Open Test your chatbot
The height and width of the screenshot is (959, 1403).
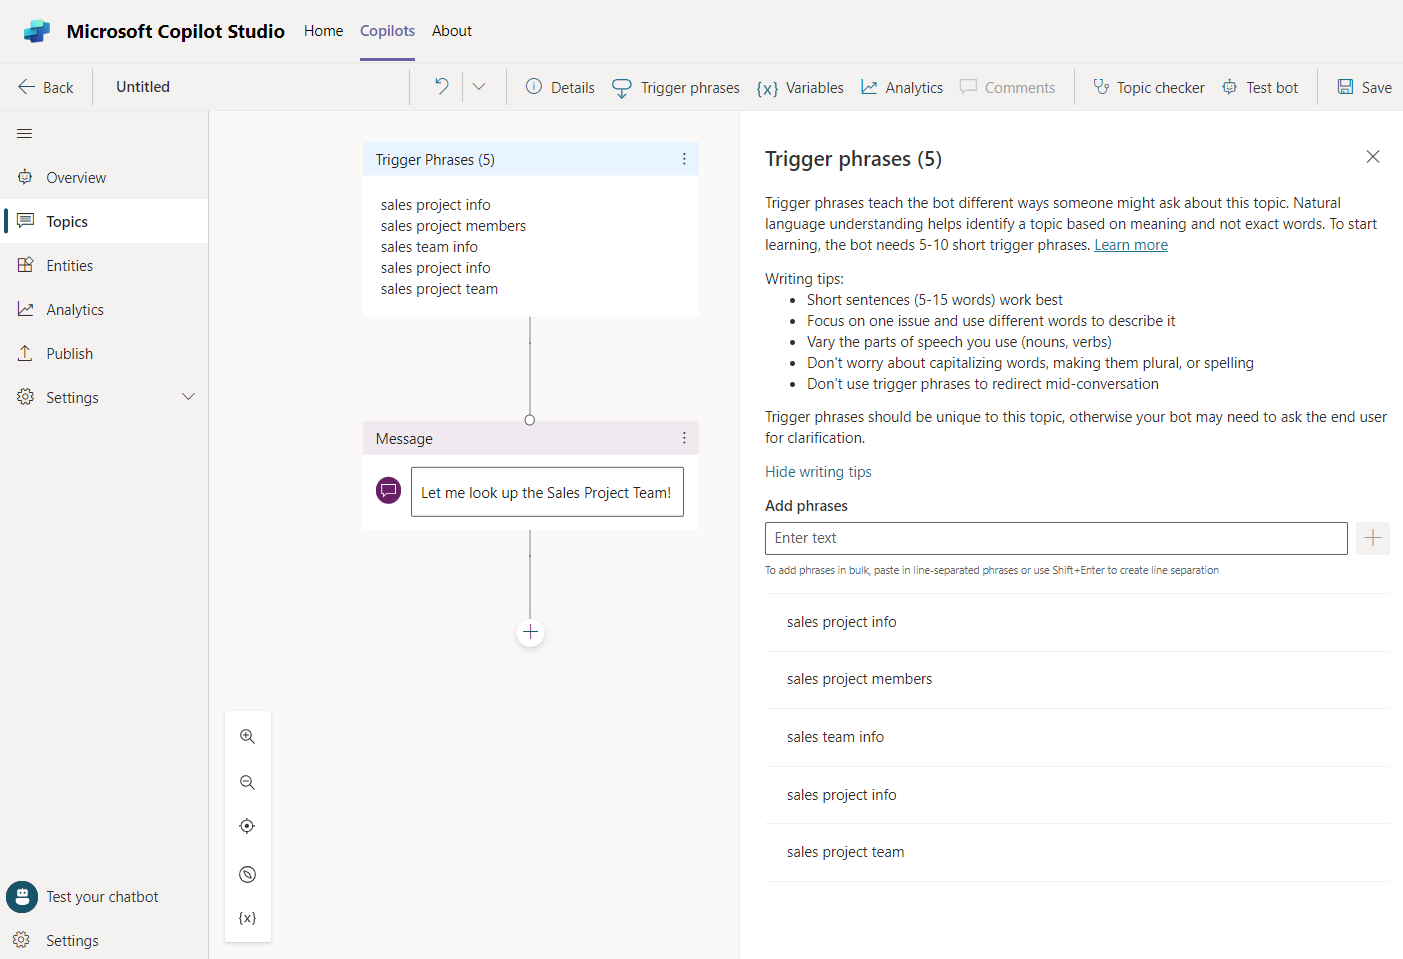click(101, 897)
